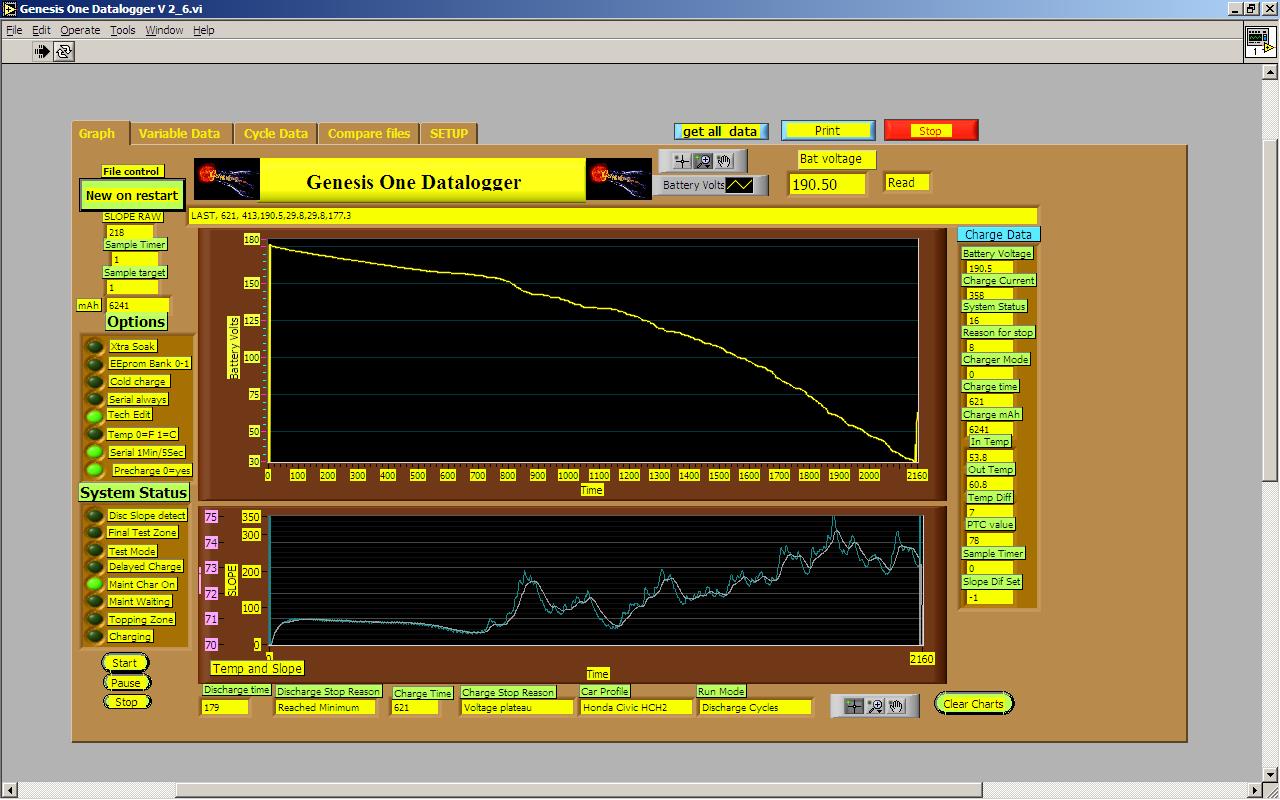The image size is (1280, 800).
Task: Toggle the Serial always option LED
Action: pyautogui.click(x=95, y=399)
